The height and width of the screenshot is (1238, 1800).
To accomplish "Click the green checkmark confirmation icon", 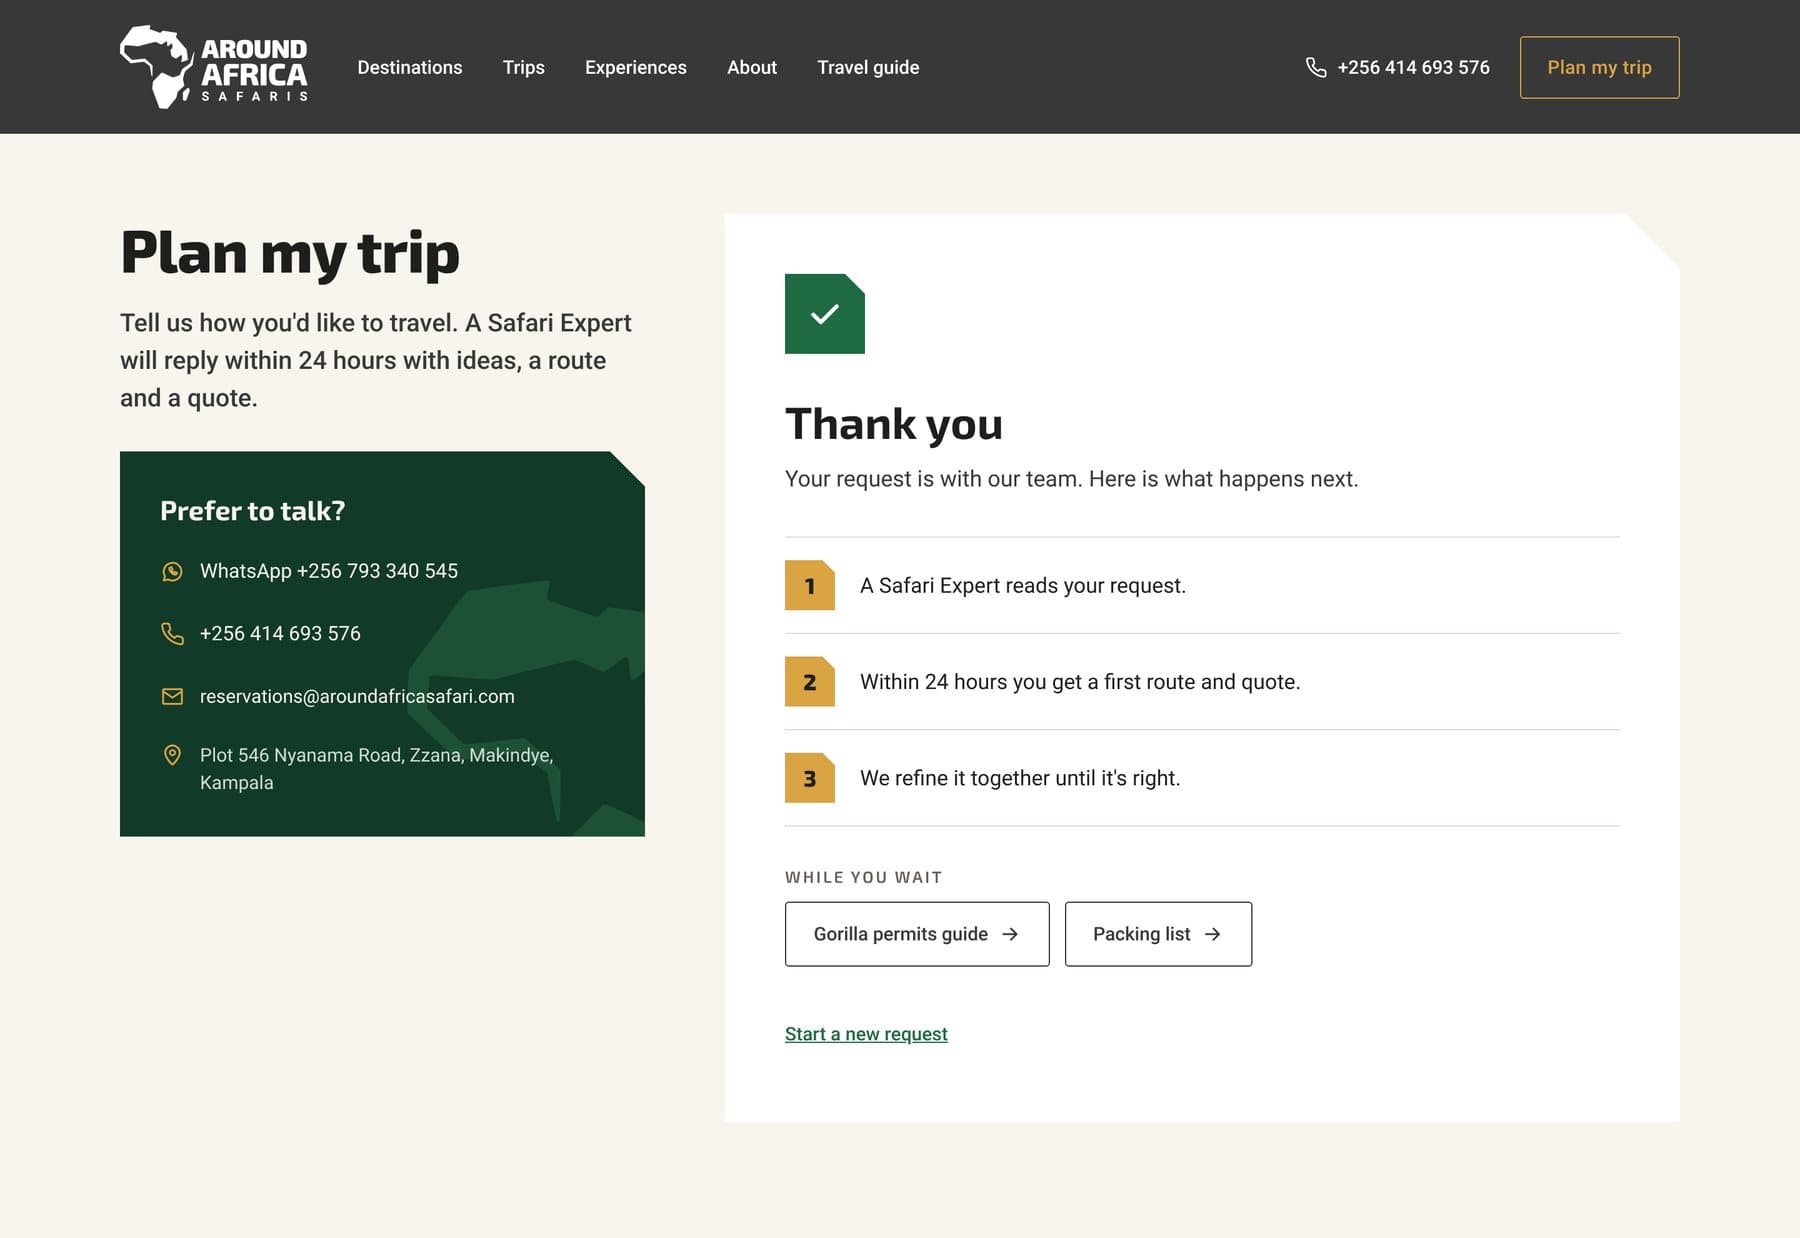I will [825, 314].
